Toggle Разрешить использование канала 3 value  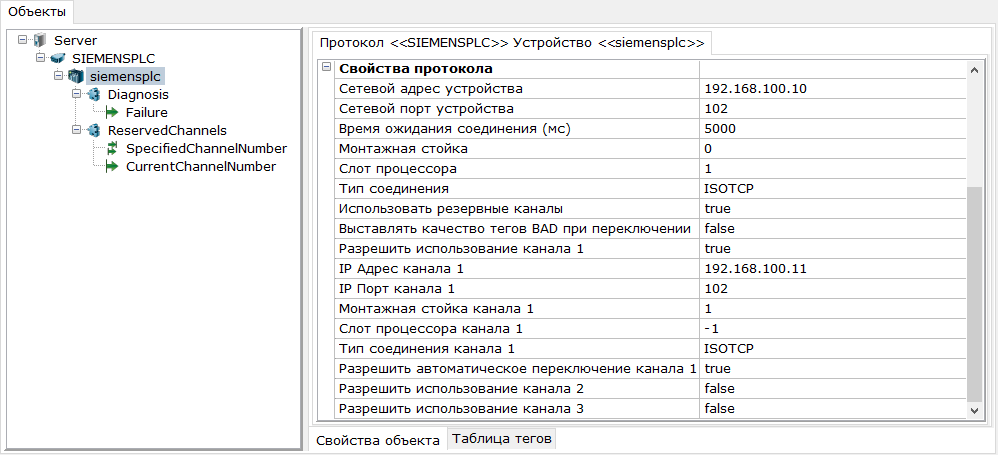(x=832, y=409)
